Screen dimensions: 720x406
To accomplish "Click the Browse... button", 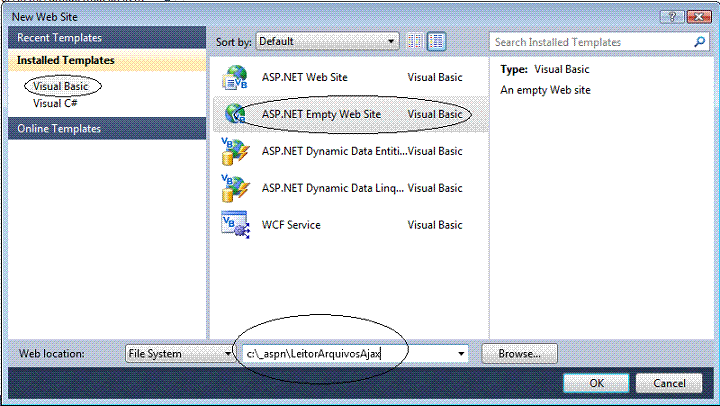I will (518, 353).
